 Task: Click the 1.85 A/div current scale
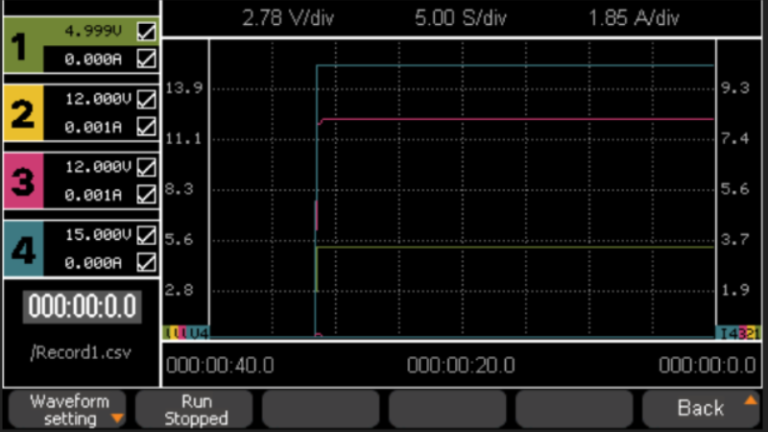(x=634, y=19)
